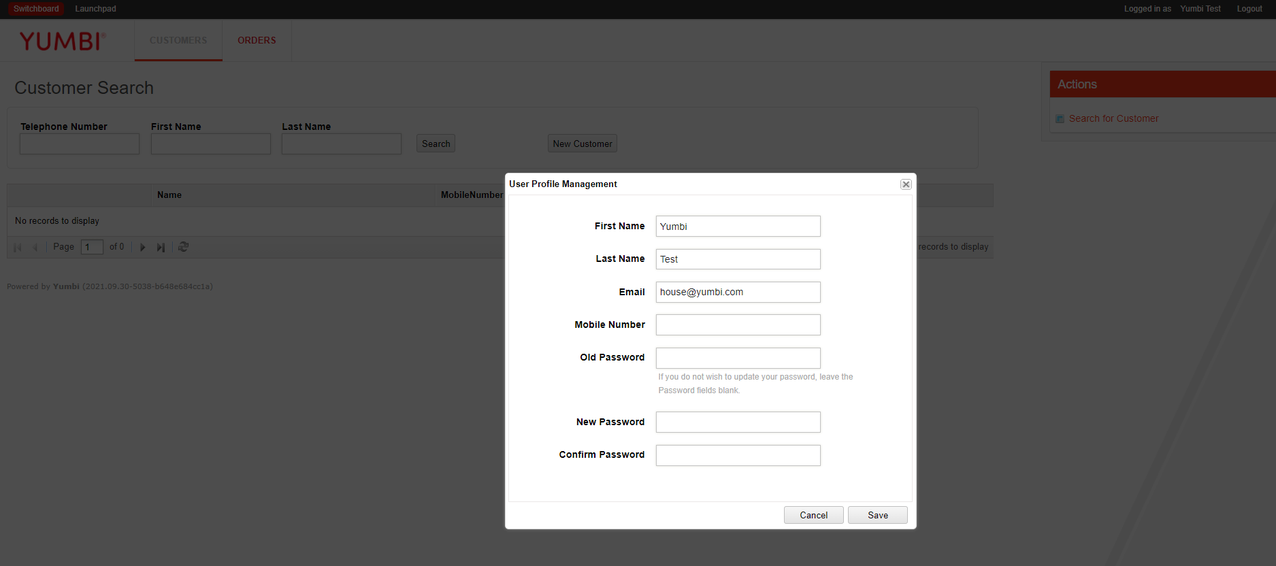
Task: Click the Search for Customer link
Action: (x=1113, y=119)
